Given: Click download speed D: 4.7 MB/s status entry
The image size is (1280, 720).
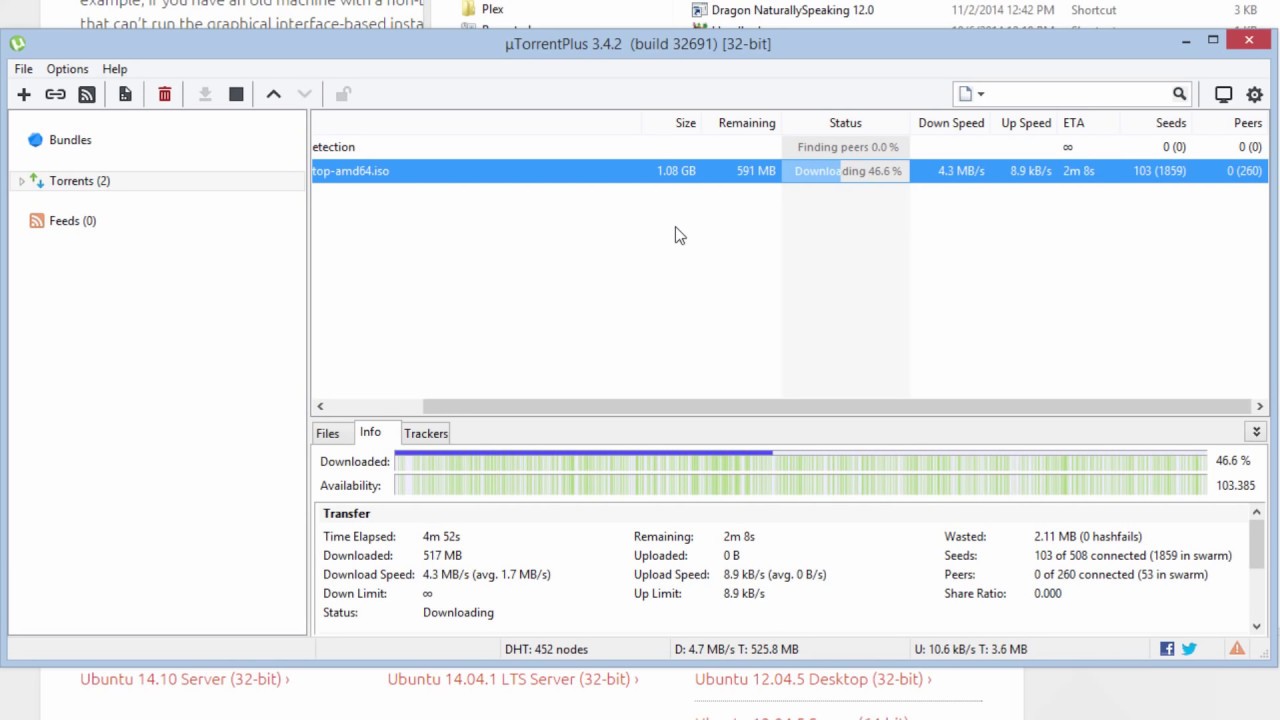Looking at the screenshot, I should [736, 649].
